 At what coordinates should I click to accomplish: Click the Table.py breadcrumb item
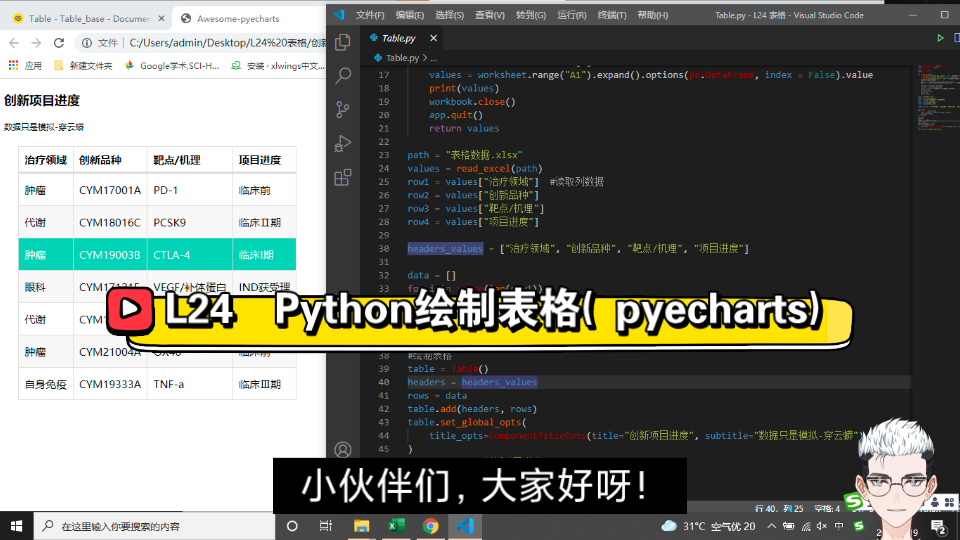(x=402, y=58)
